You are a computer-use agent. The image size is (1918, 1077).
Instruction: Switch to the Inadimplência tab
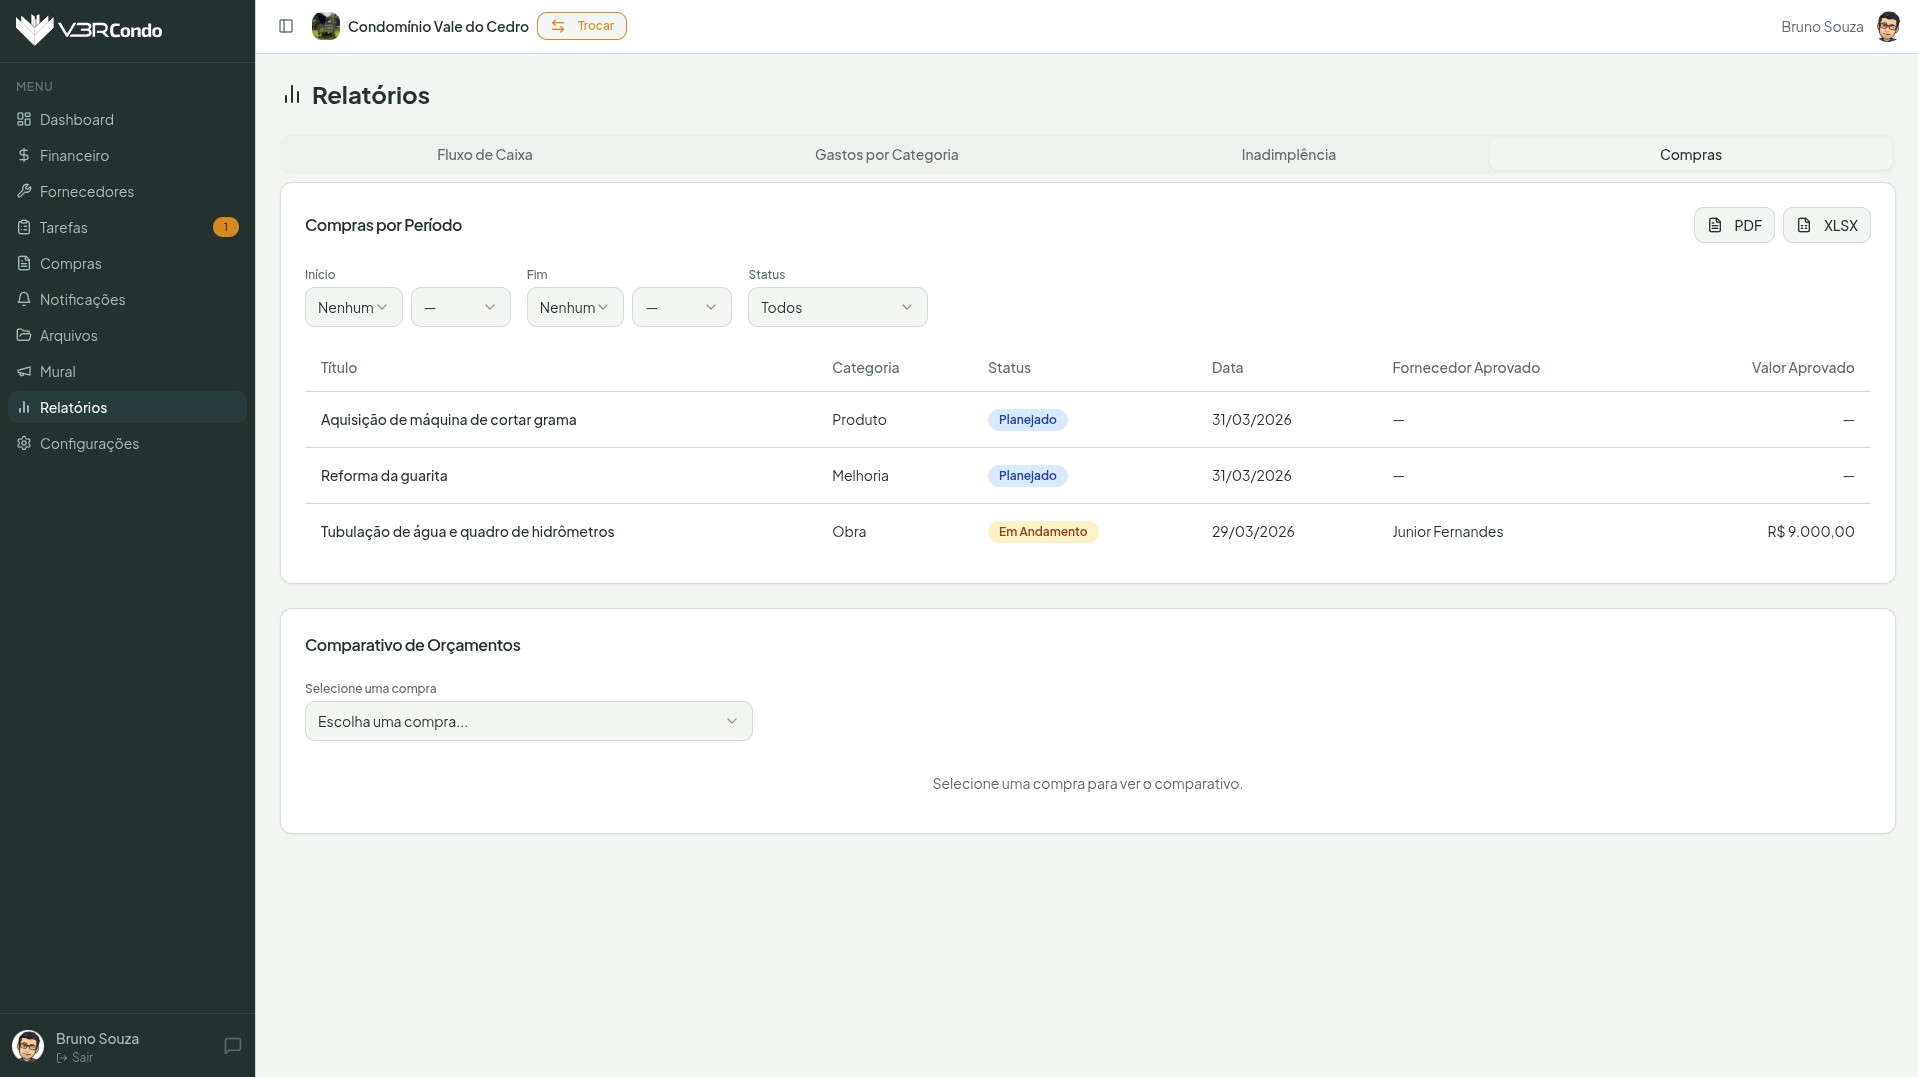tap(1288, 154)
